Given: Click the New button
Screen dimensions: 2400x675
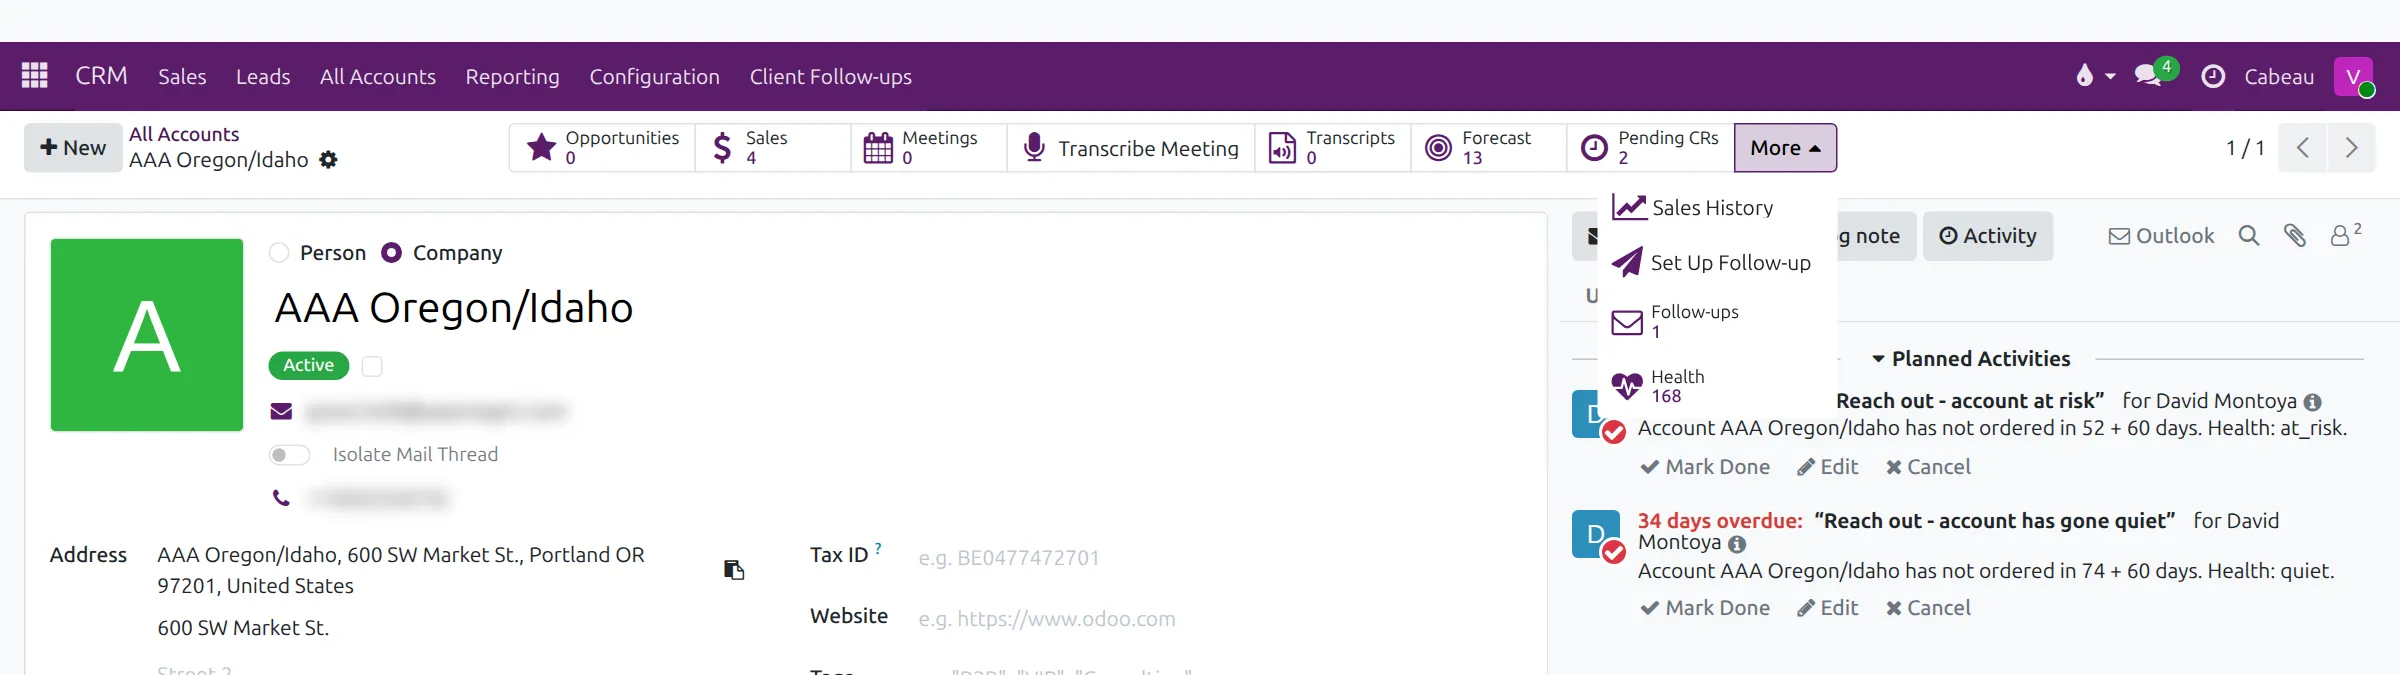Looking at the screenshot, I should pyautogui.click(x=73, y=148).
